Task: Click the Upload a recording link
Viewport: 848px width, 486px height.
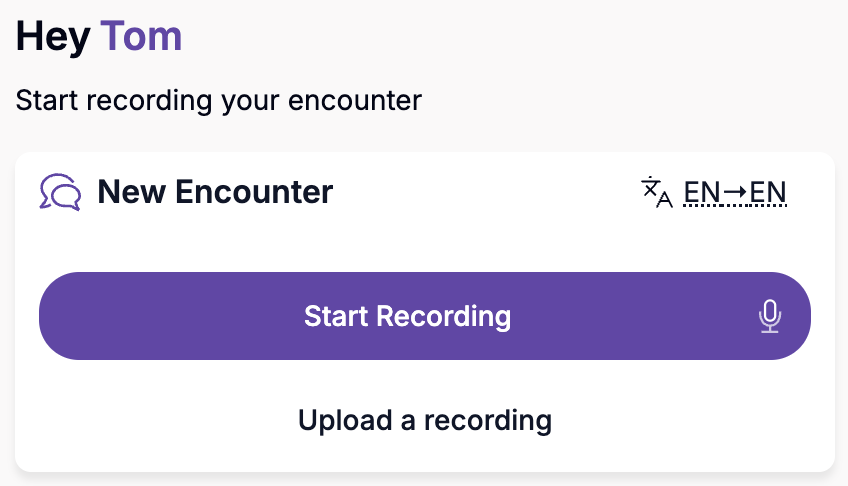Action: coord(424,420)
